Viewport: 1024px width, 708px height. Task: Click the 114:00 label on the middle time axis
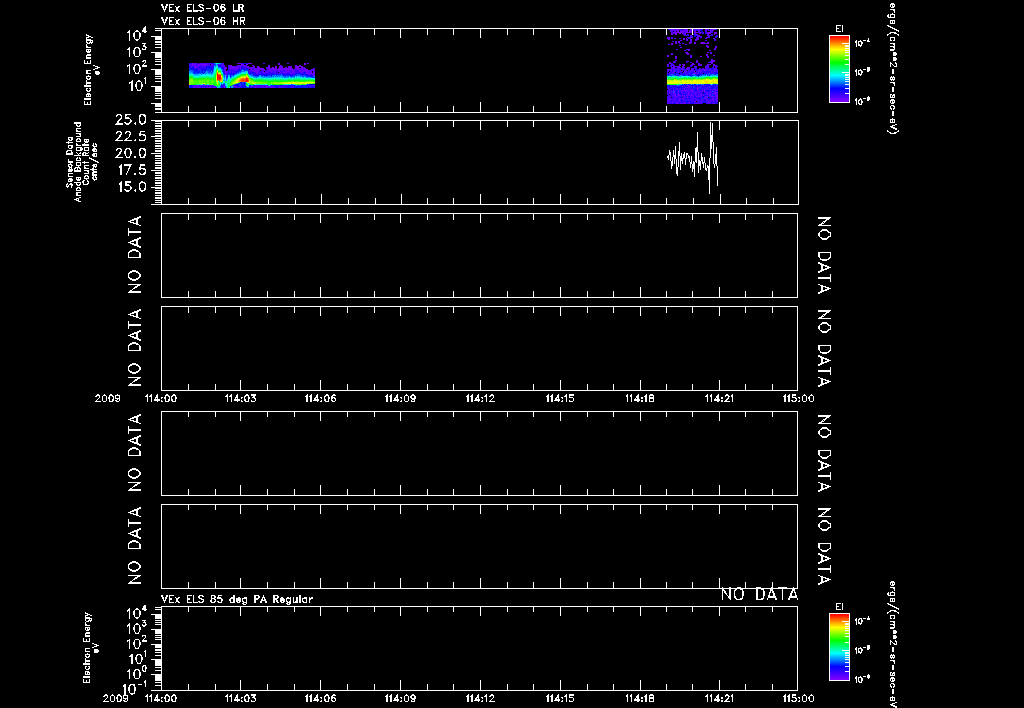(x=161, y=398)
